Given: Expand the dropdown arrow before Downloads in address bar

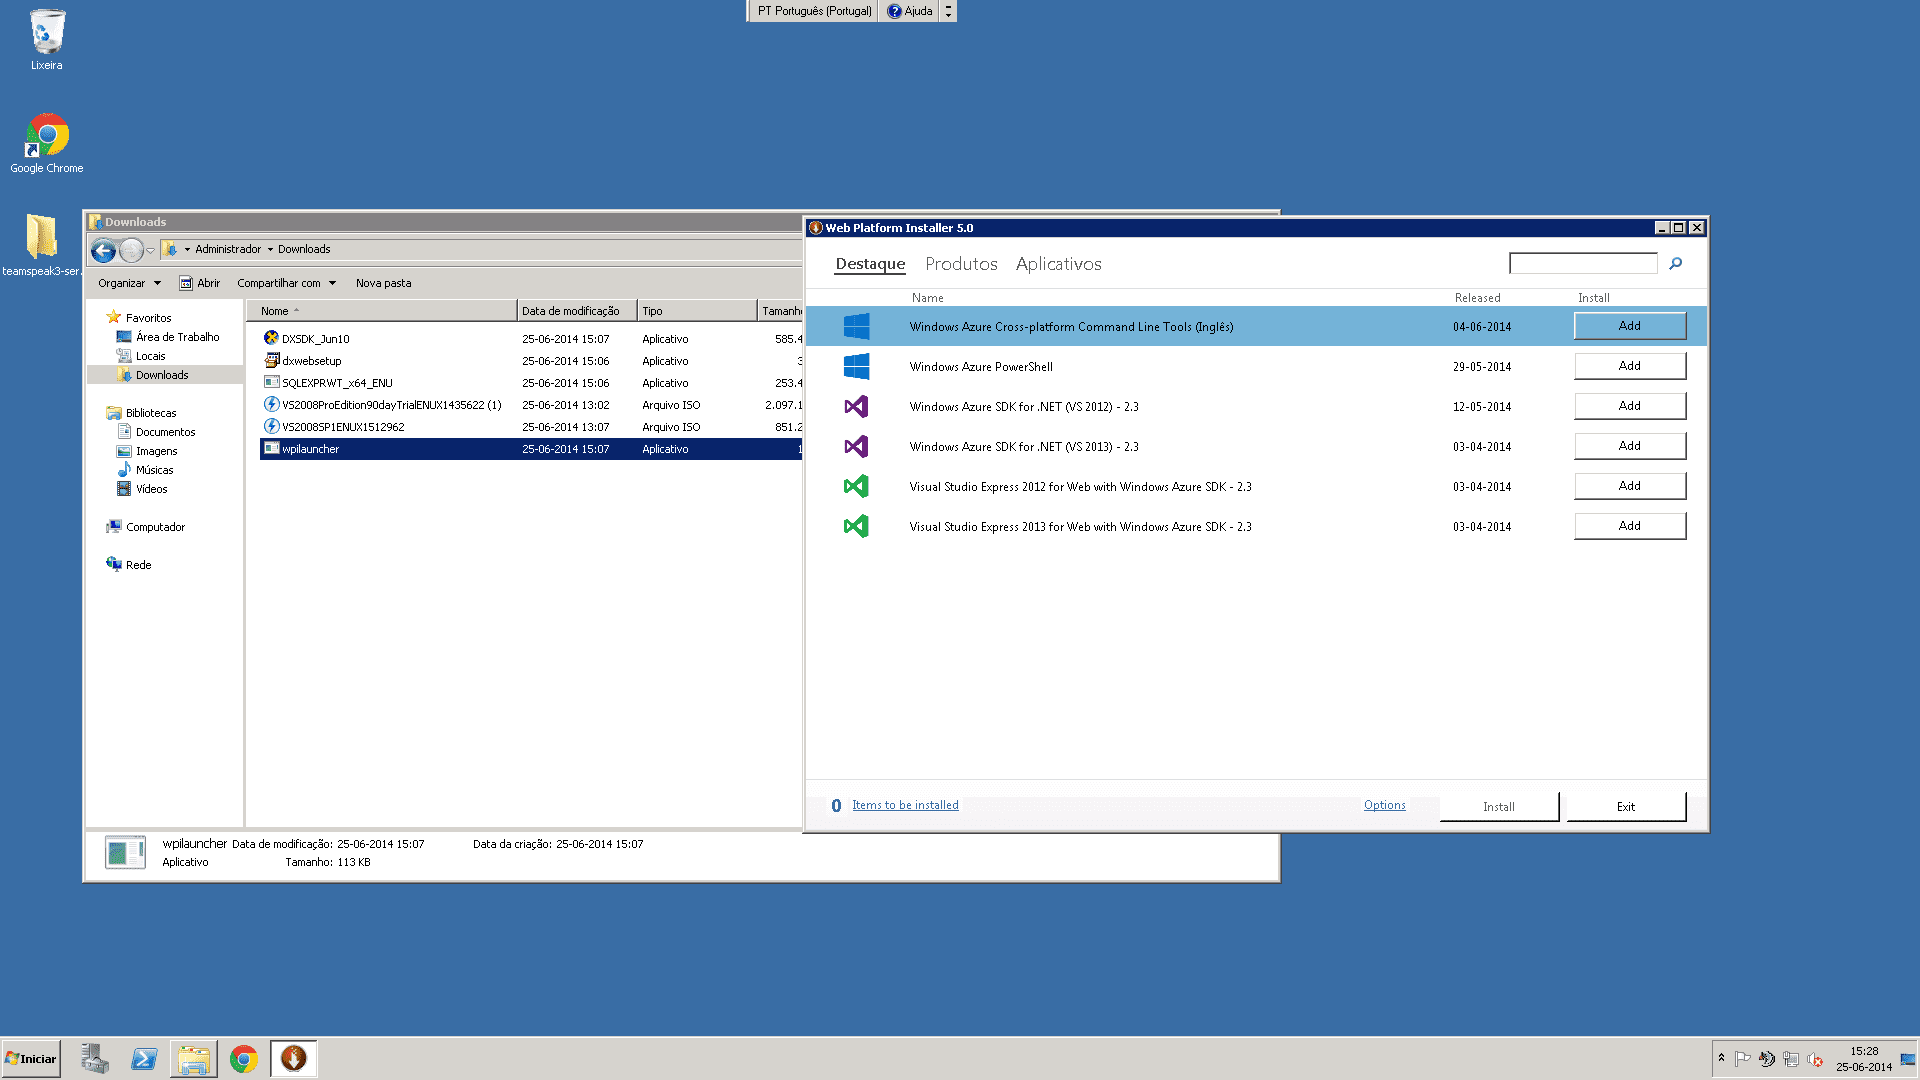Looking at the screenshot, I should (270, 250).
